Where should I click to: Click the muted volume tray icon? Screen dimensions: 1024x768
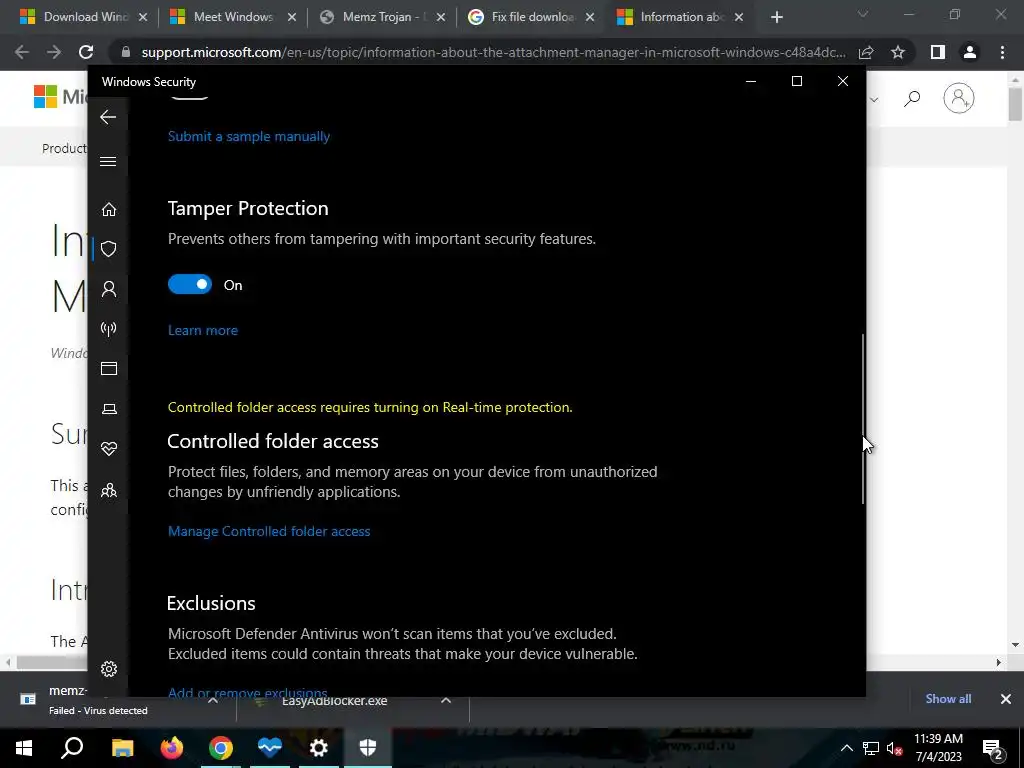[x=895, y=748]
